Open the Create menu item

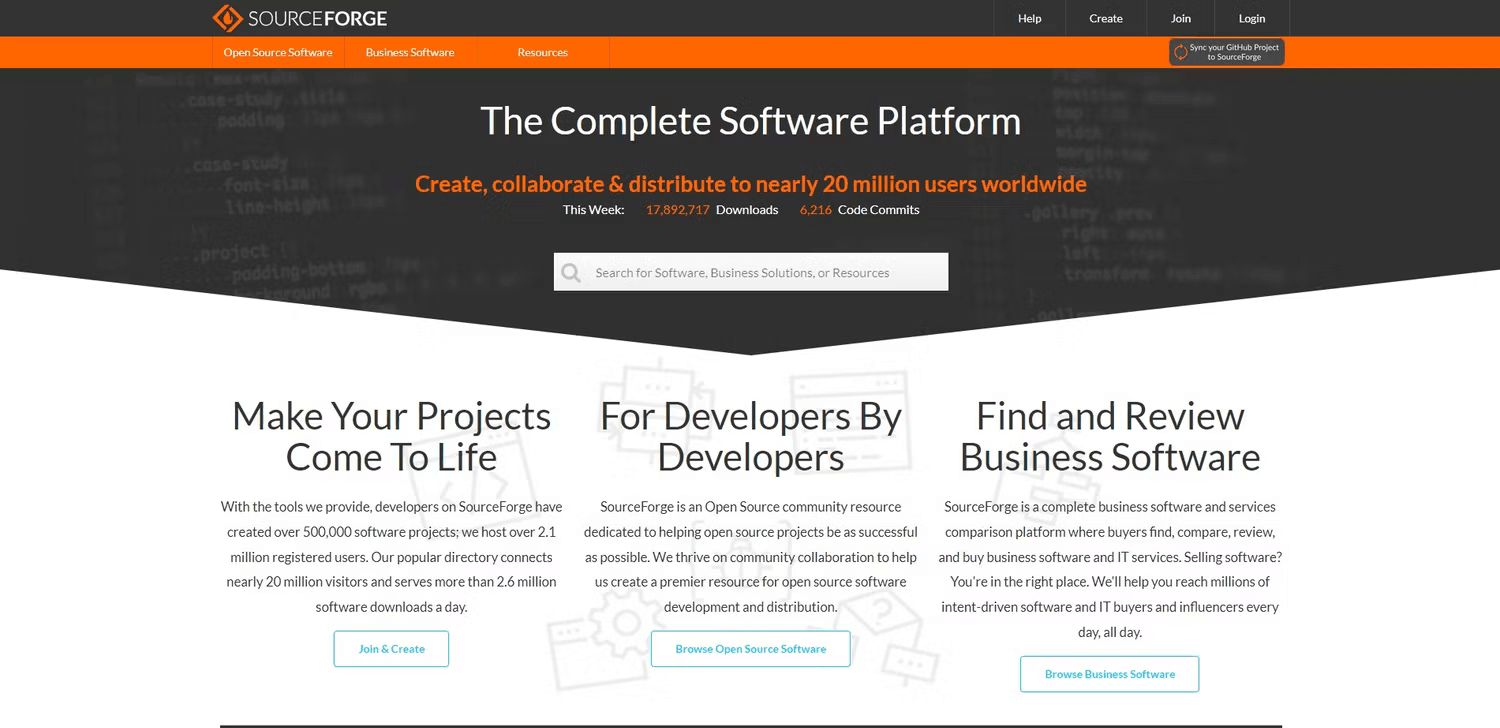tap(1105, 18)
